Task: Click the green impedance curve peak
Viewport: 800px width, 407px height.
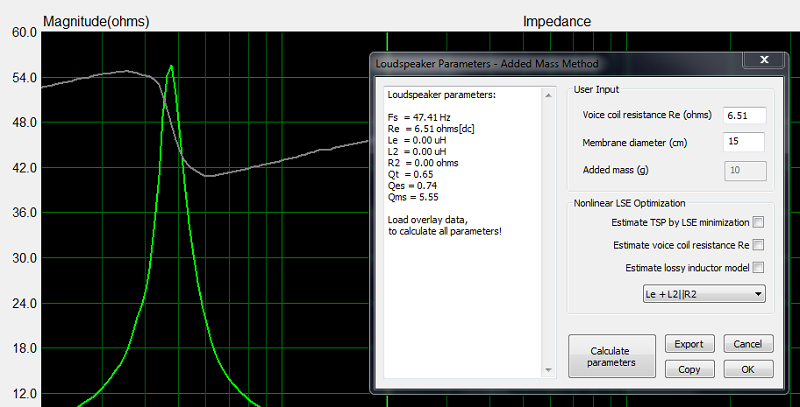Action: (171, 66)
